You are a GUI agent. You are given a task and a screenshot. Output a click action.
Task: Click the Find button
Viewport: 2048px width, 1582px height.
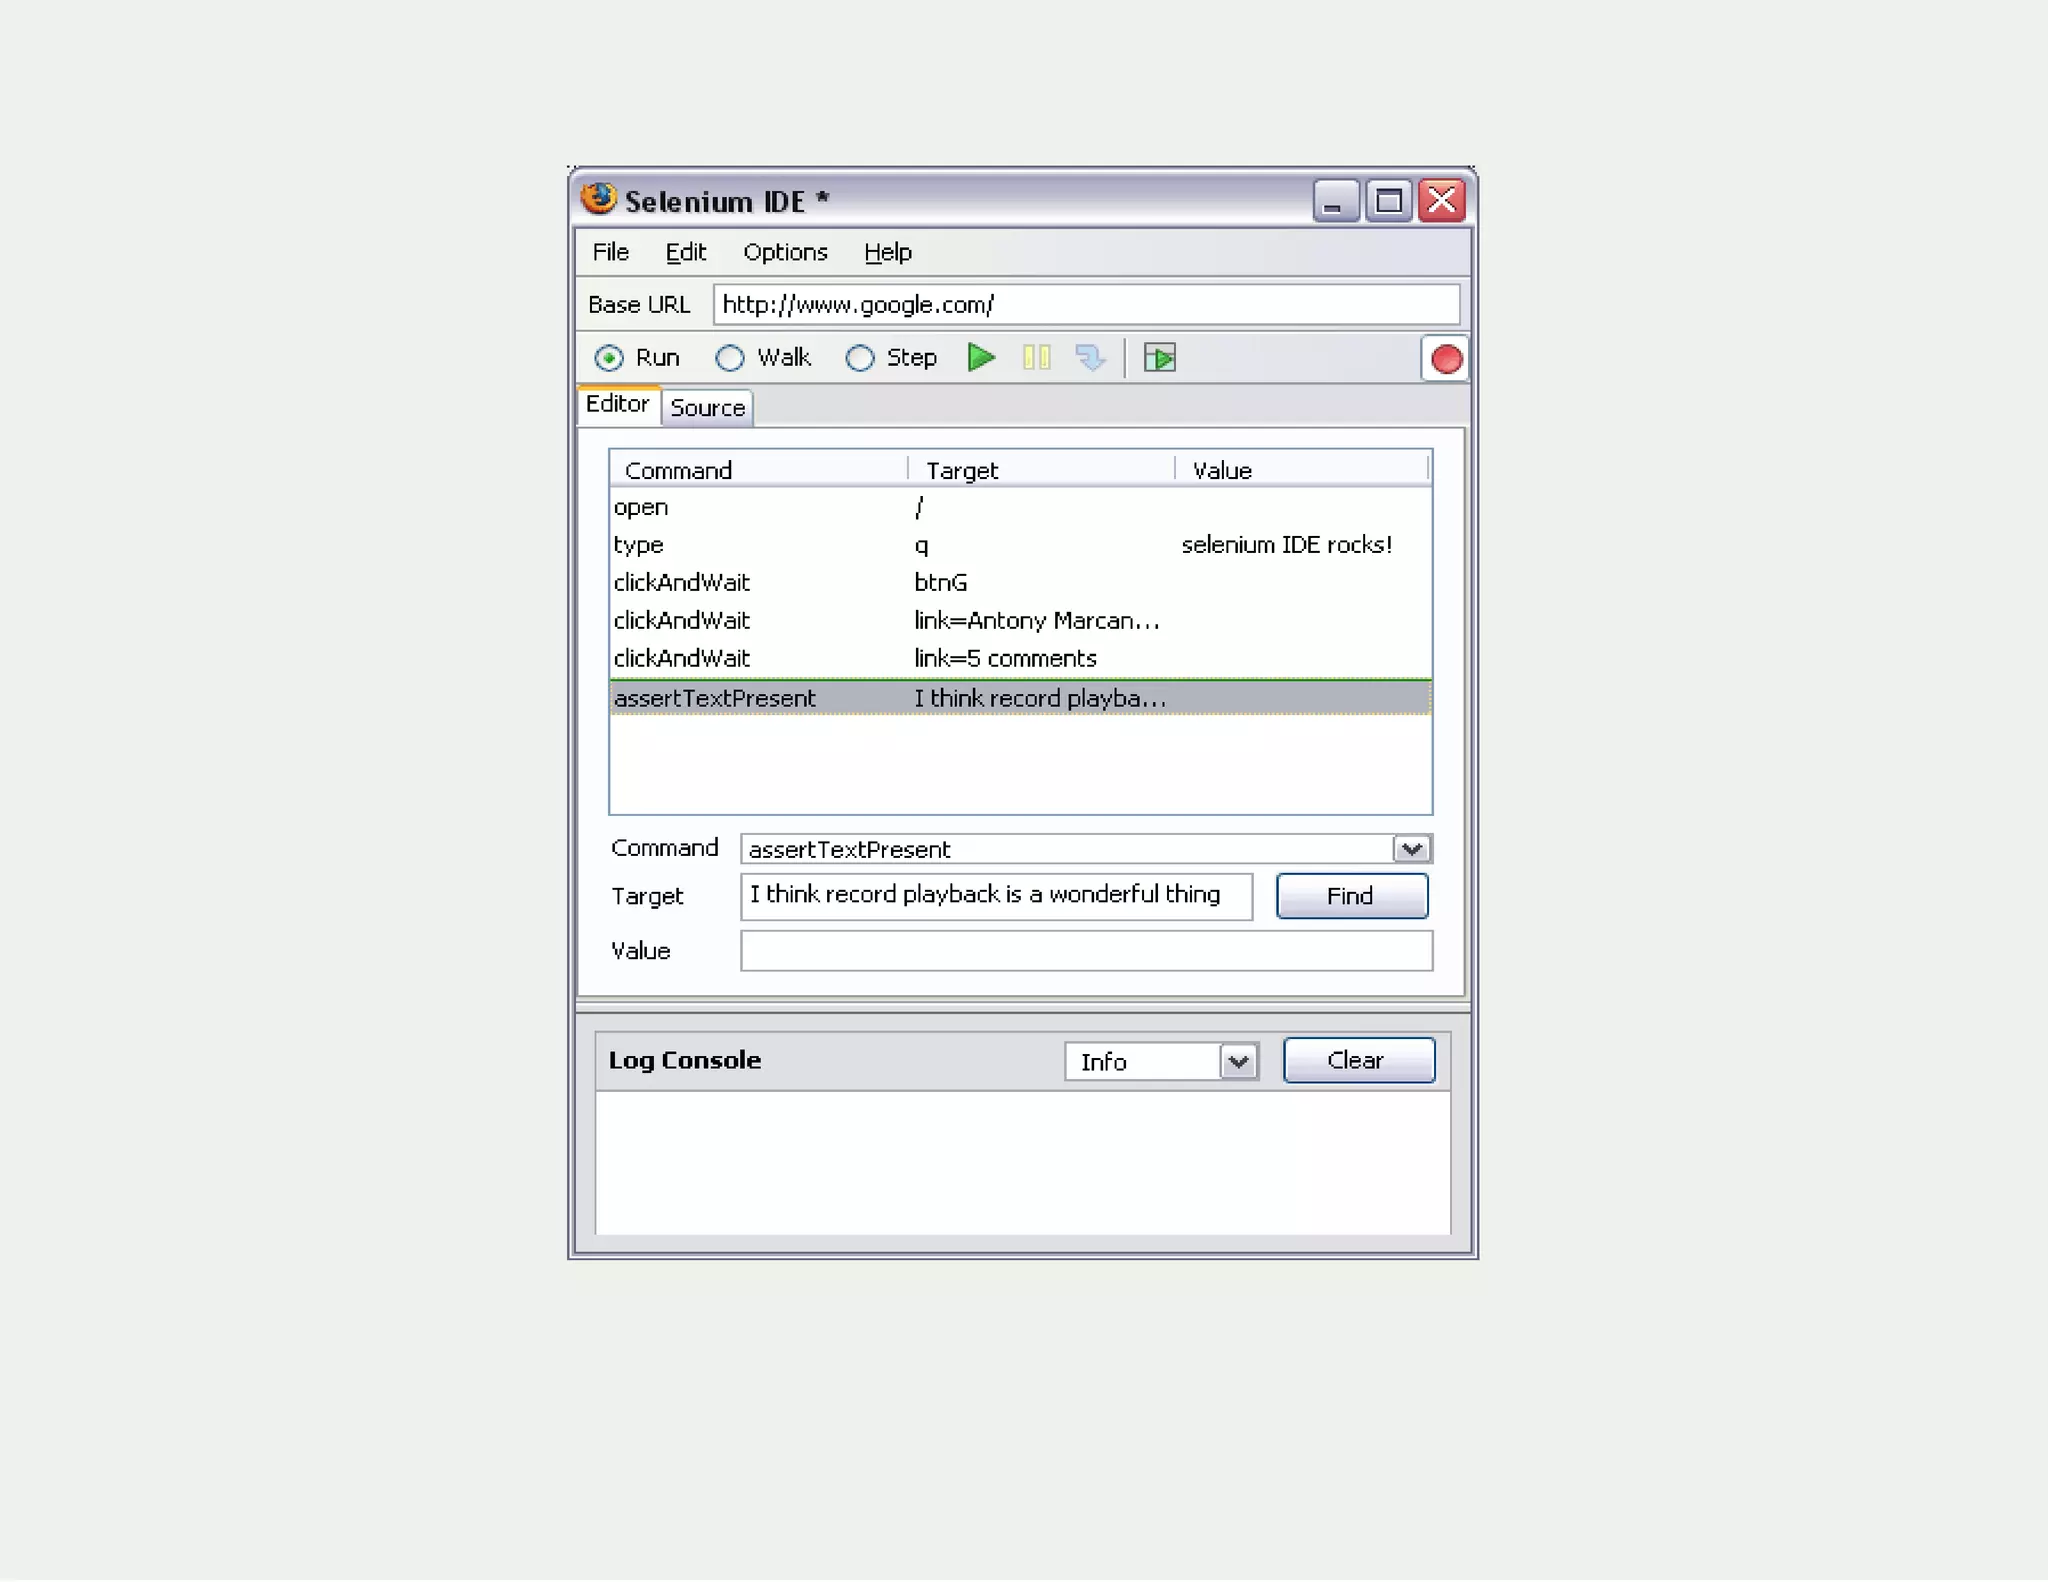(x=1351, y=896)
